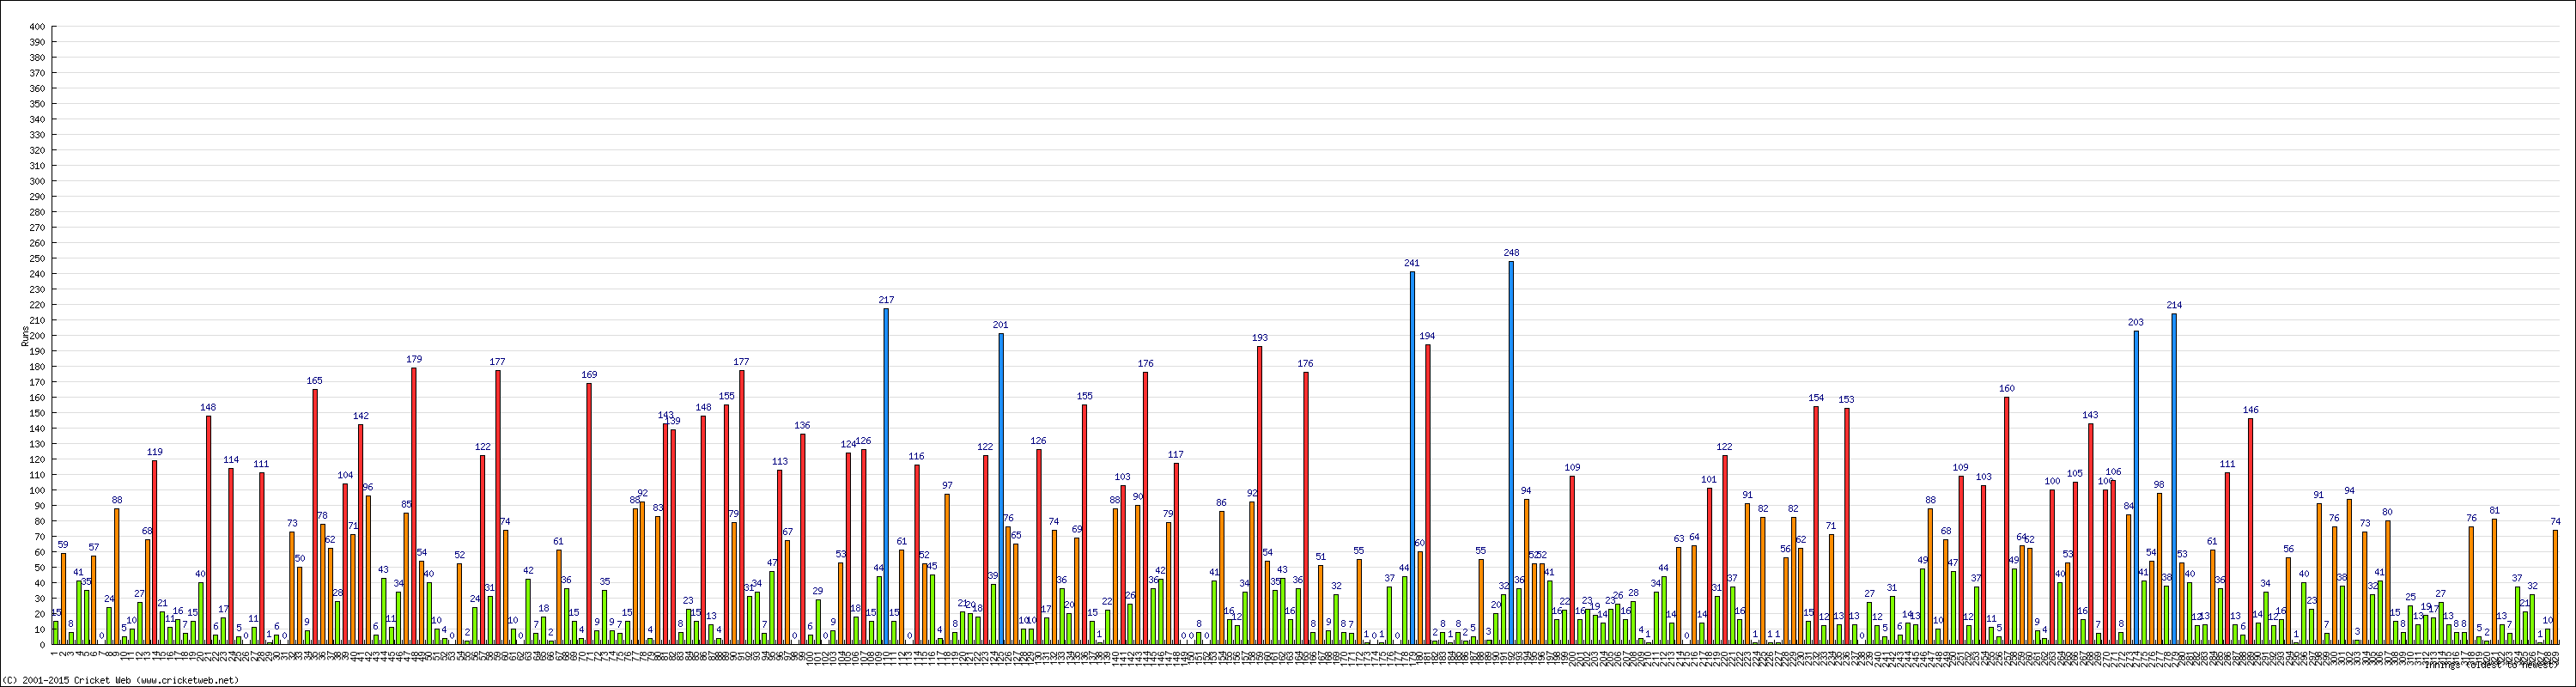Select the blue bar with value 201
2576x687 pixels.
tap(1000, 489)
